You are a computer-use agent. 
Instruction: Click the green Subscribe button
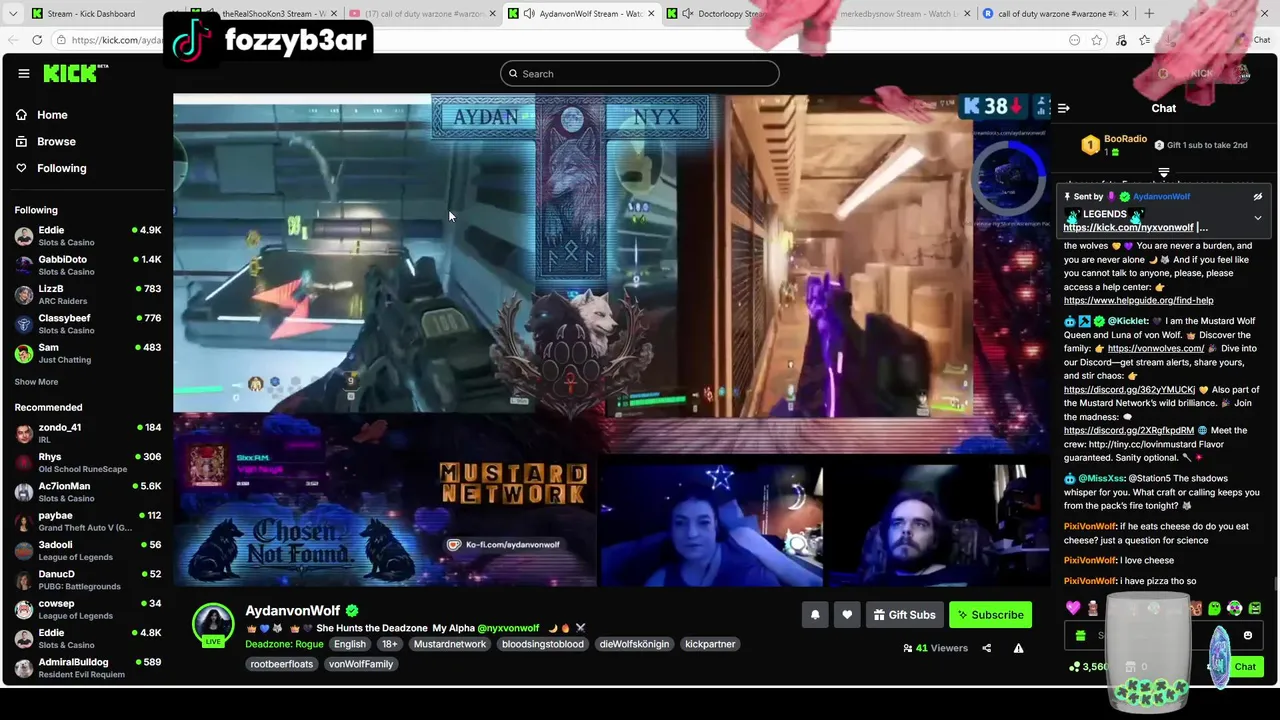point(990,615)
